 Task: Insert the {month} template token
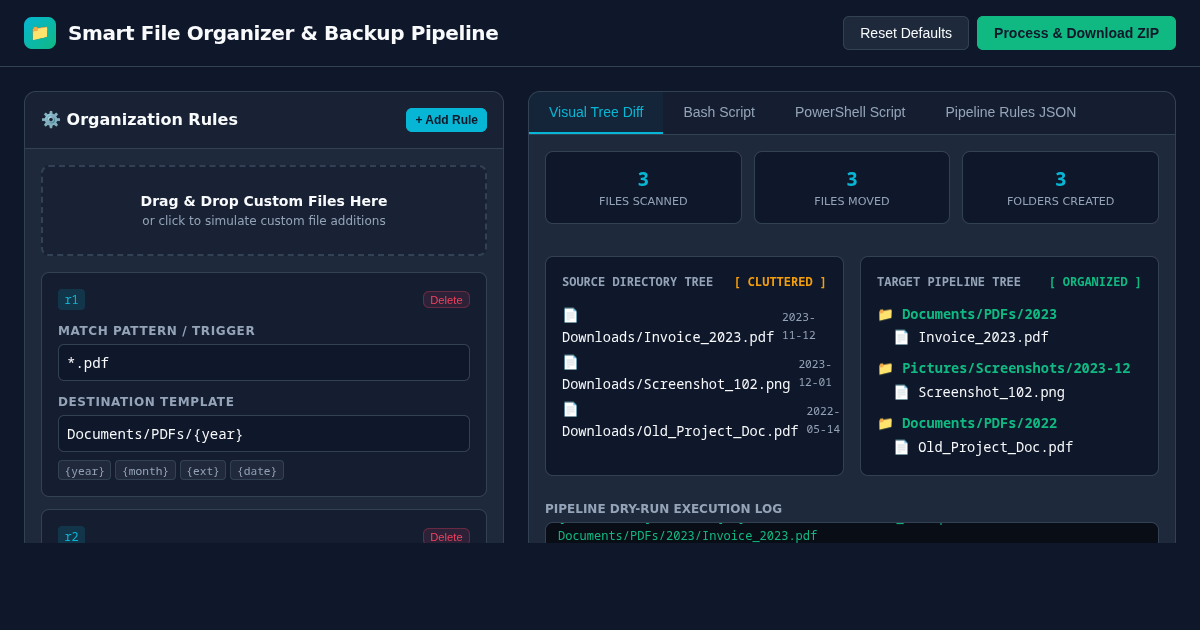point(145,470)
